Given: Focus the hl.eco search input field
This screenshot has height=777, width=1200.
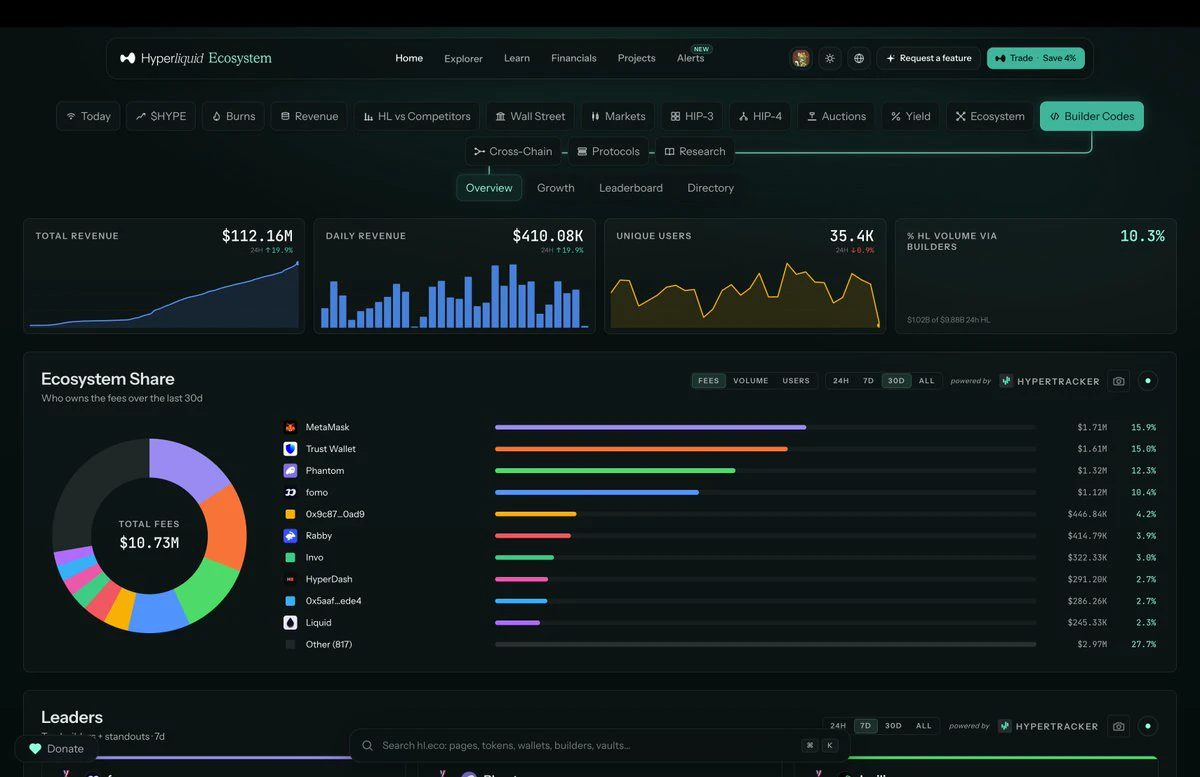Looking at the screenshot, I should point(600,745).
